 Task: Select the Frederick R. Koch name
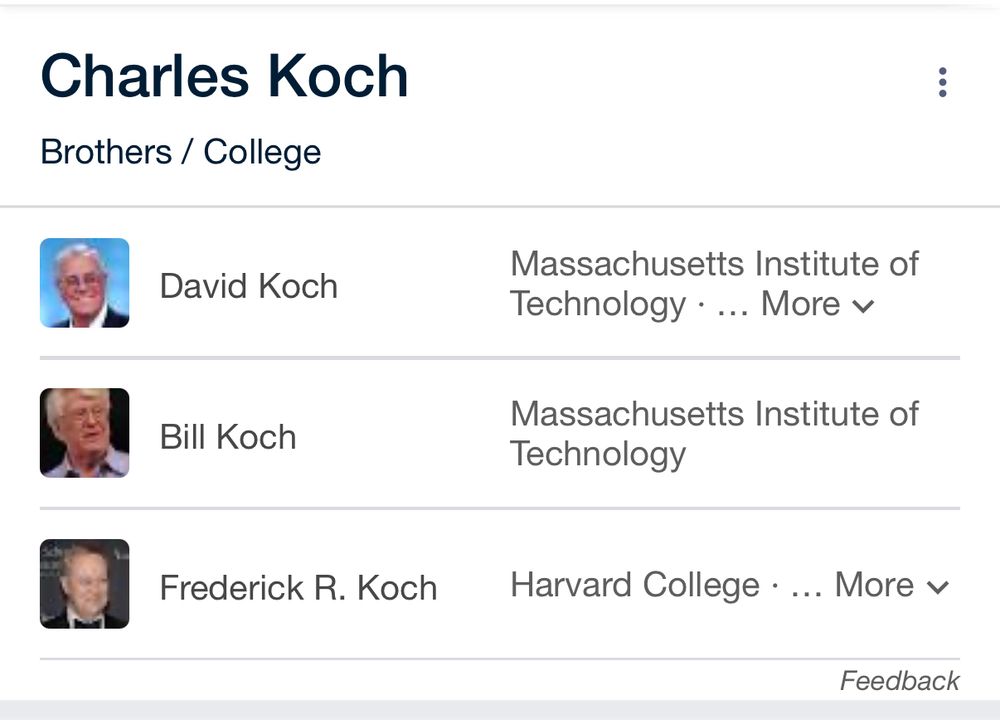[x=298, y=587]
